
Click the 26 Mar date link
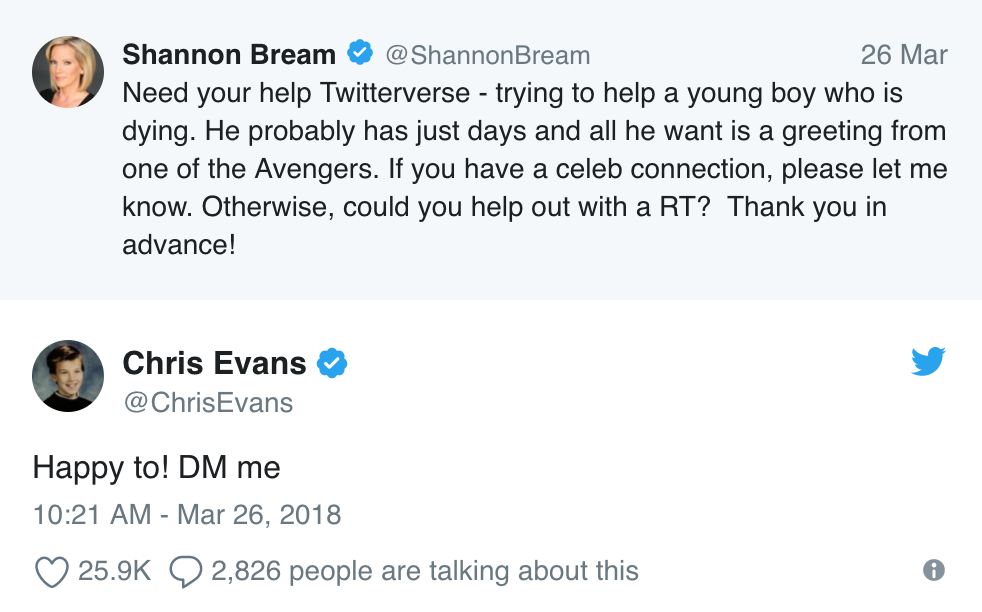coord(903,54)
